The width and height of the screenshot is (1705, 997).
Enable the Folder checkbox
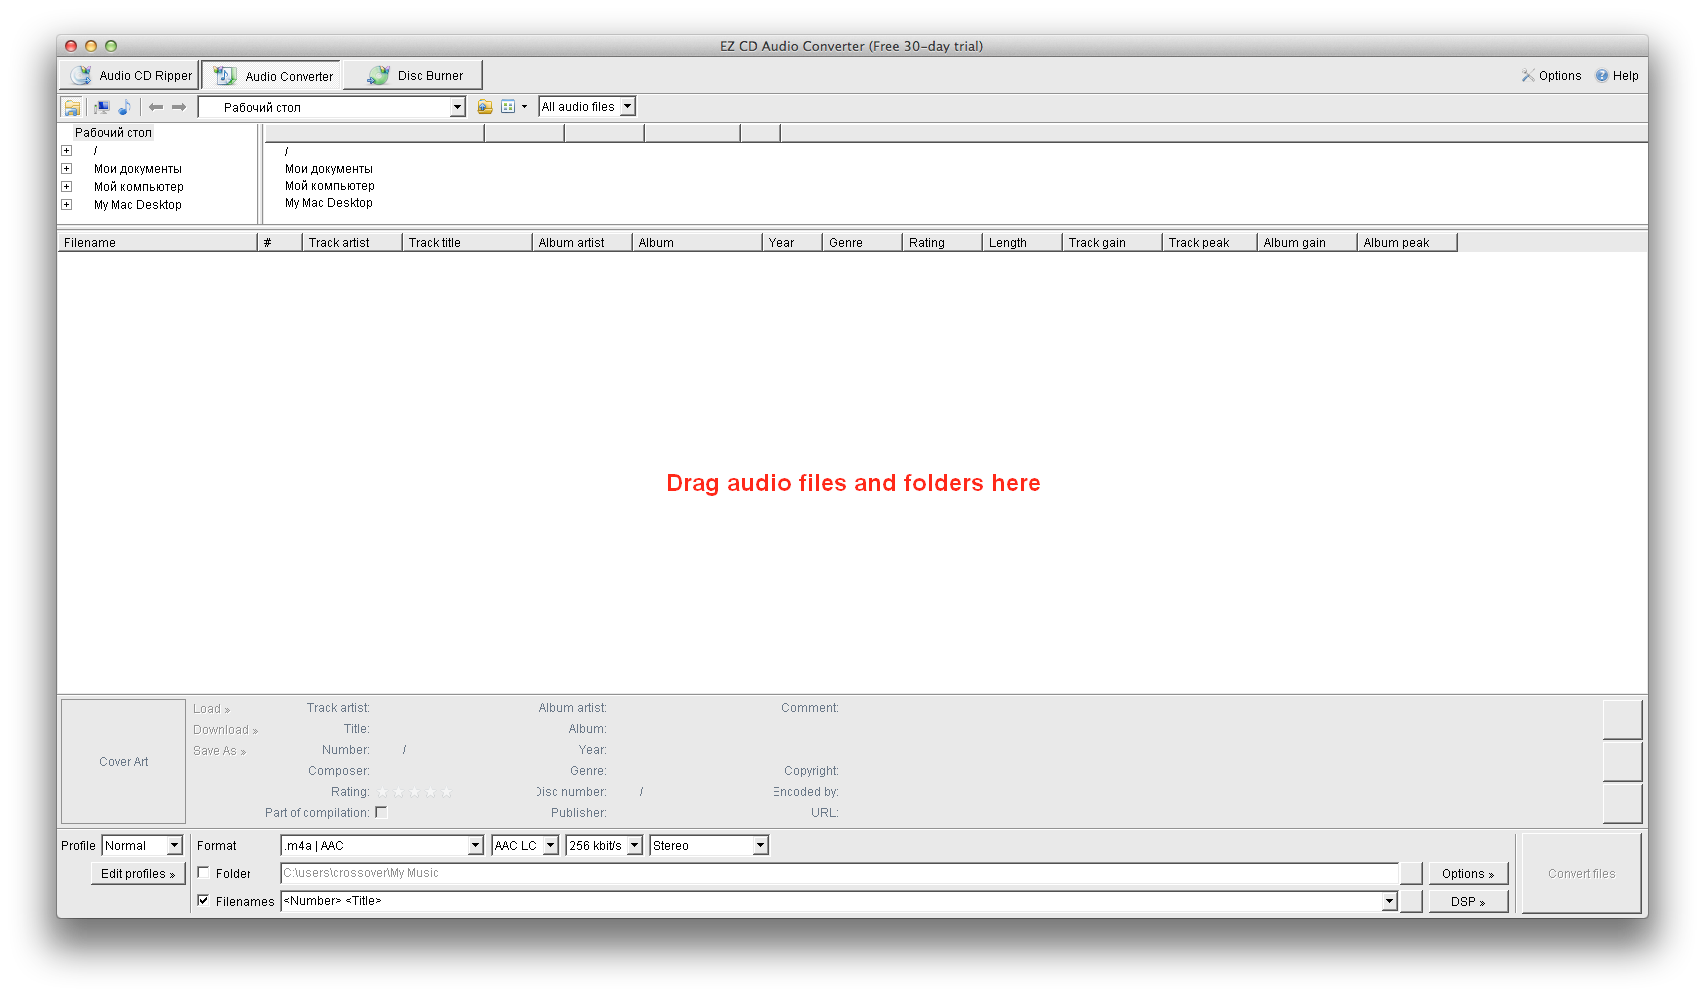(x=203, y=873)
